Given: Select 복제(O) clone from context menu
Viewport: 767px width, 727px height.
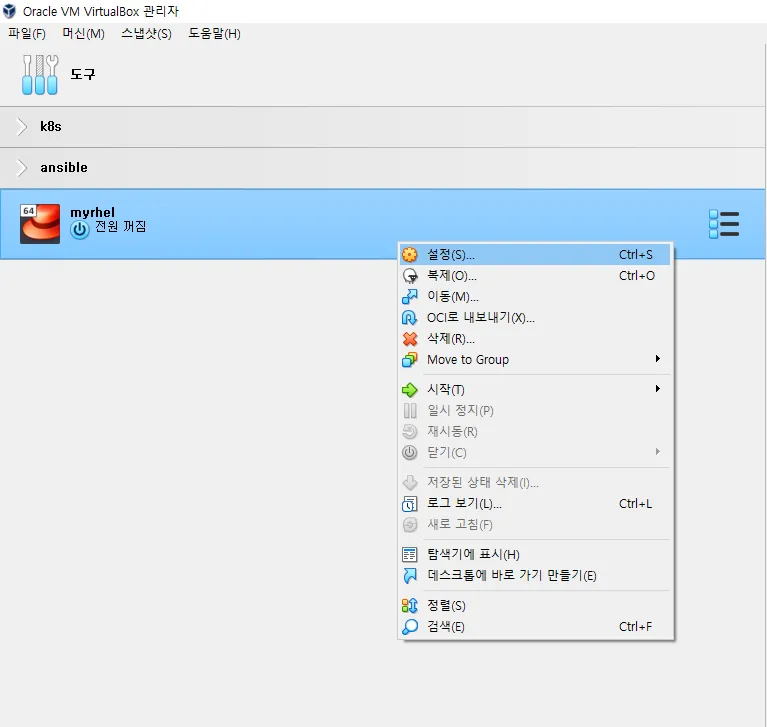Looking at the screenshot, I should pyautogui.click(x=535, y=275).
